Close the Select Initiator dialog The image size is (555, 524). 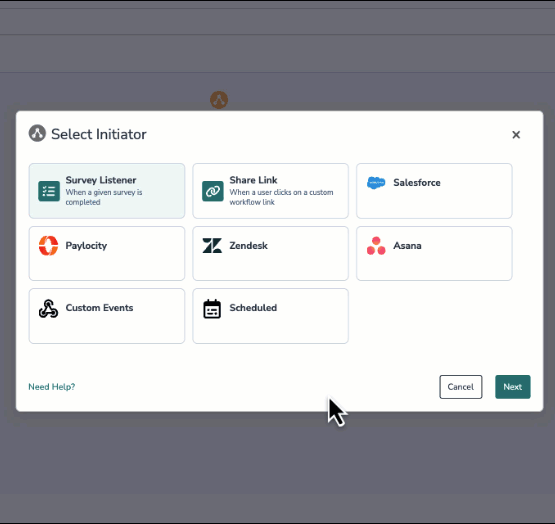[x=516, y=135]
